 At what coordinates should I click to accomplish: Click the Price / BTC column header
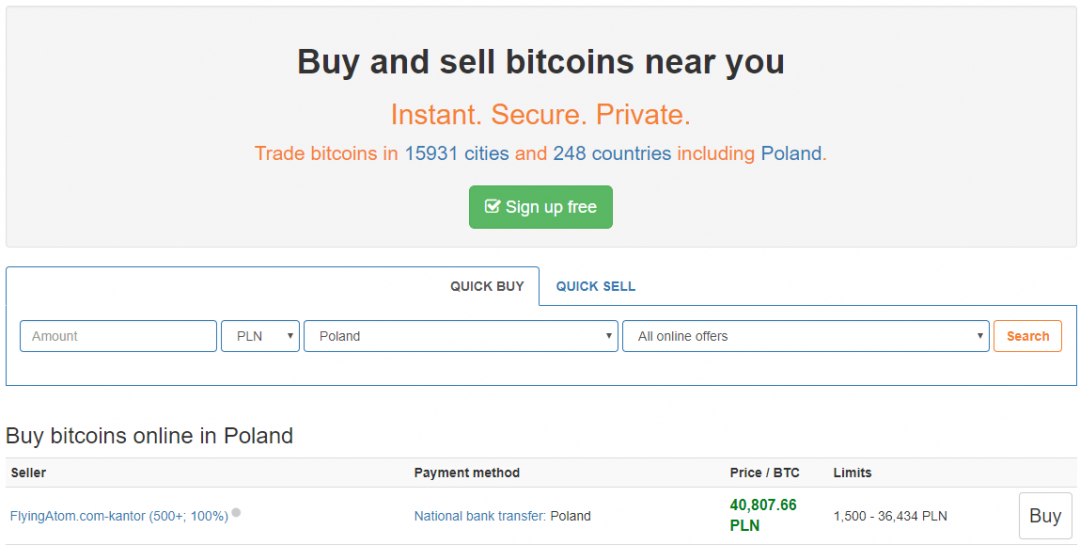click(764, 472)
